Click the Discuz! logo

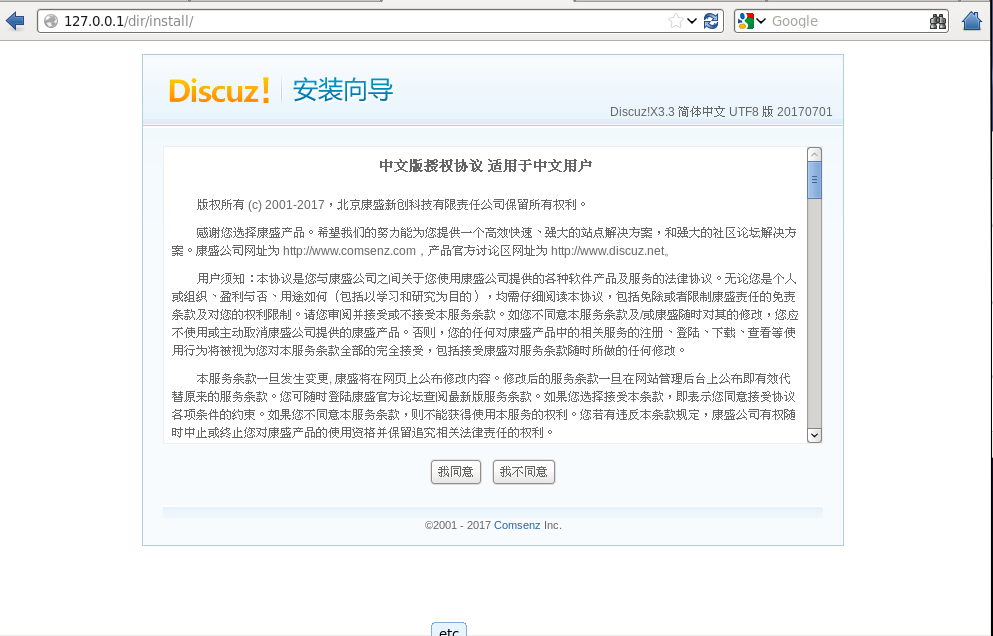pos(219,91)
